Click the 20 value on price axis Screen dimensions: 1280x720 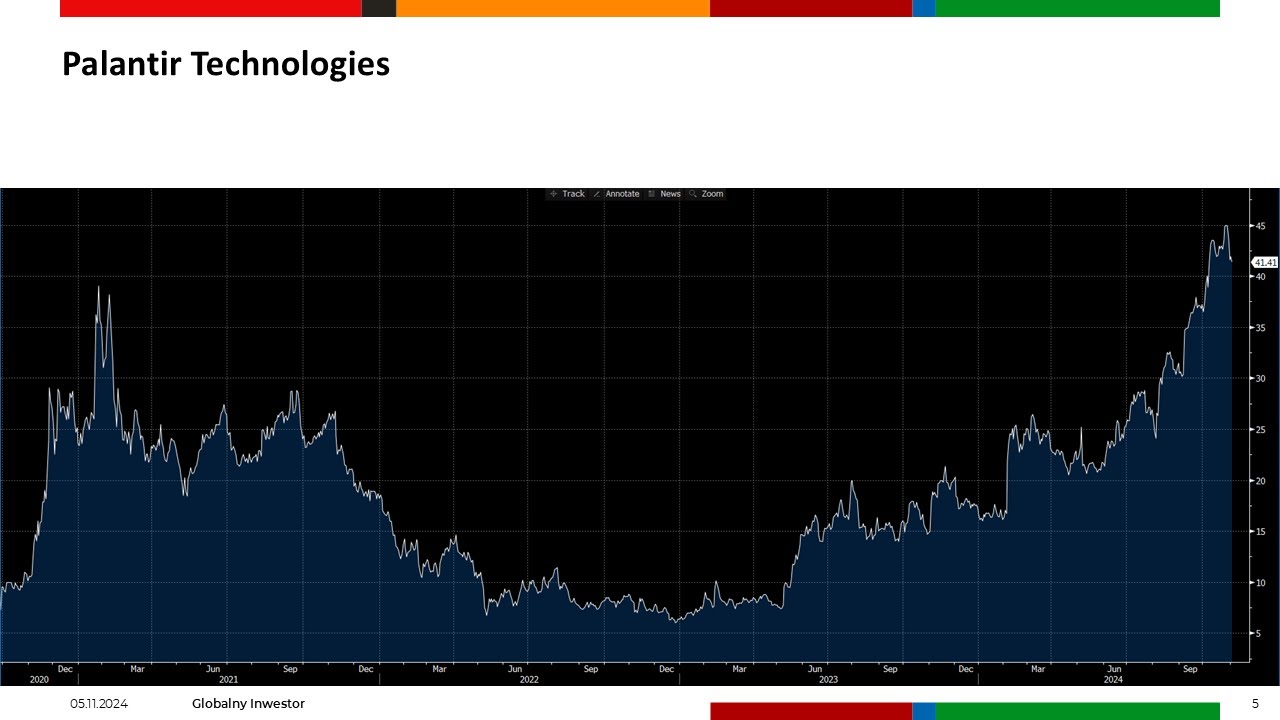click(x=1261, y=481)
